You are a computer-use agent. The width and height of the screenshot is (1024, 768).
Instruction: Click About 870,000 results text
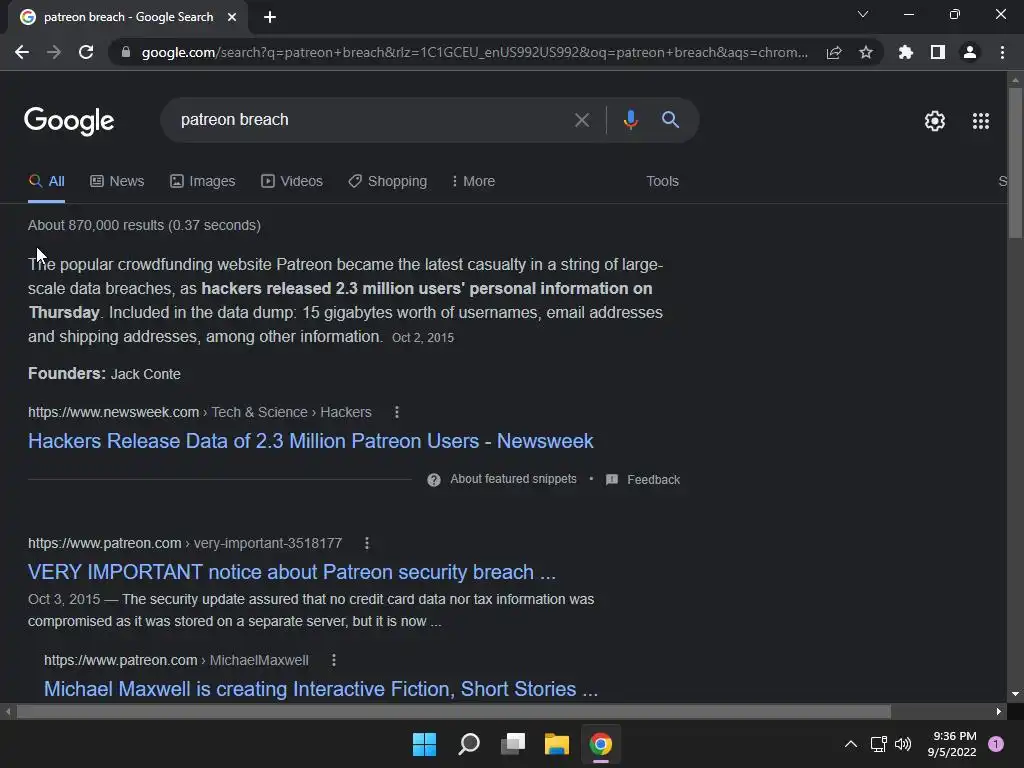tap(144, 225)
